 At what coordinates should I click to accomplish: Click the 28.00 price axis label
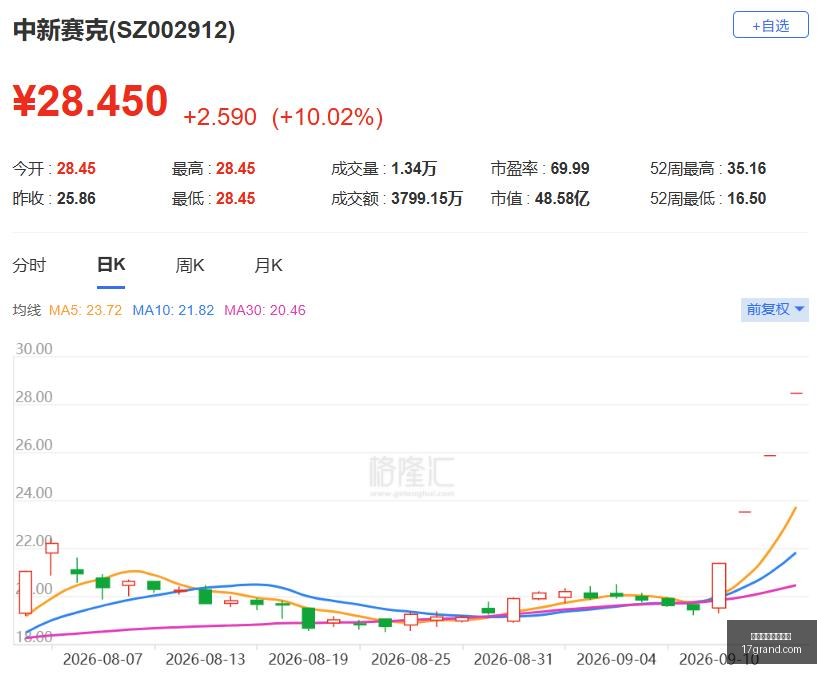click(x=34, y=397)
